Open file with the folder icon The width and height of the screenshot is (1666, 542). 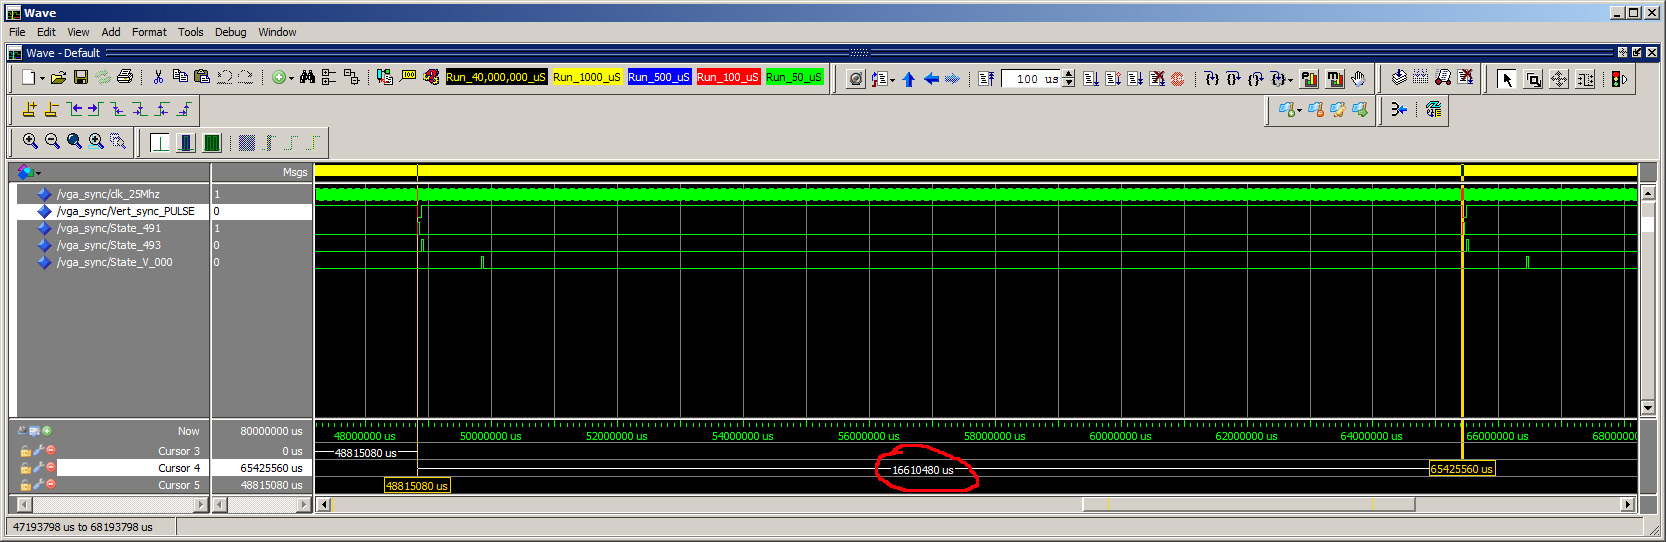(59, 77)
